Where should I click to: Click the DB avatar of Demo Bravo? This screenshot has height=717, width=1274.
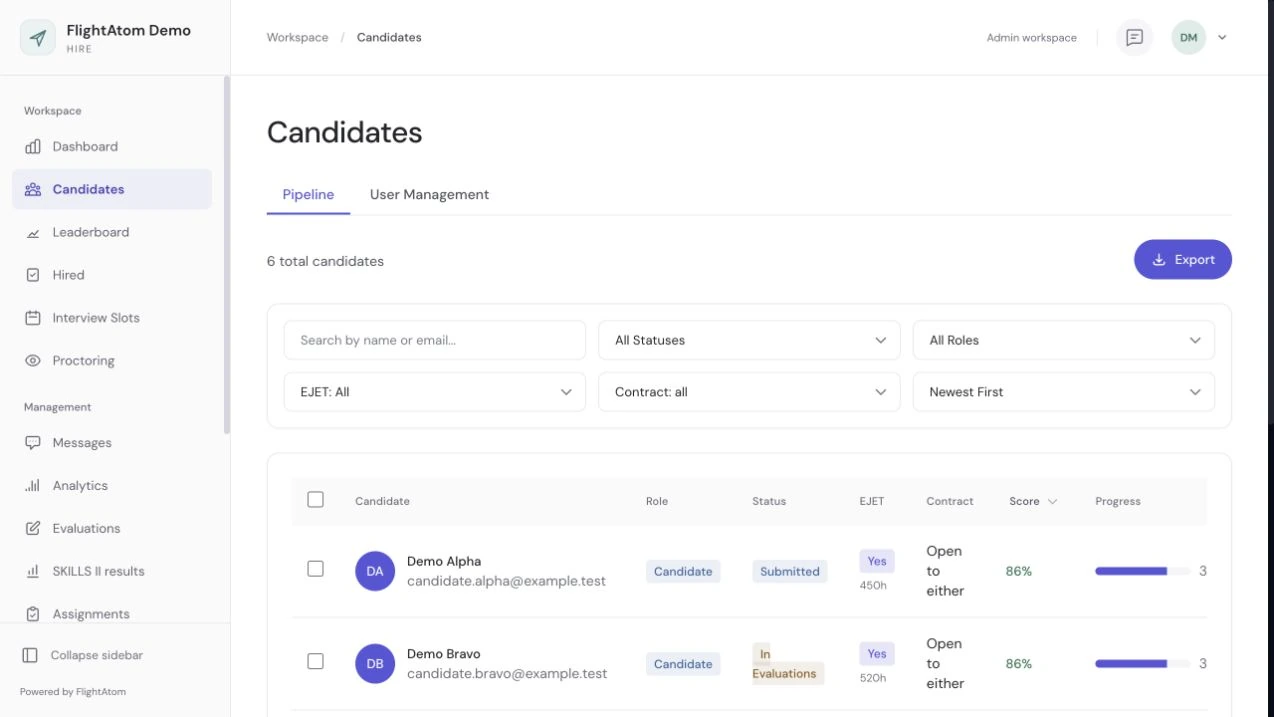coord(375,664)
